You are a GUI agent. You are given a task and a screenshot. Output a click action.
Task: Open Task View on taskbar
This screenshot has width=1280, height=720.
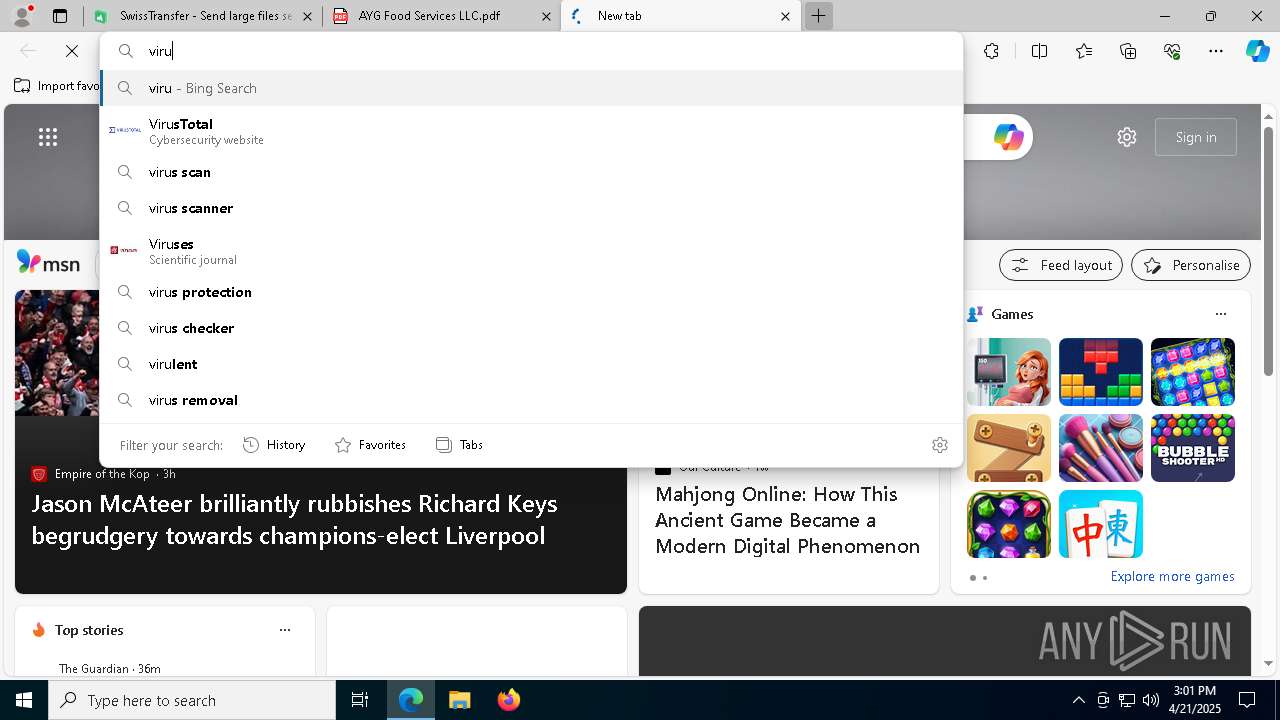pyautogui.click(x=360, y=700)
